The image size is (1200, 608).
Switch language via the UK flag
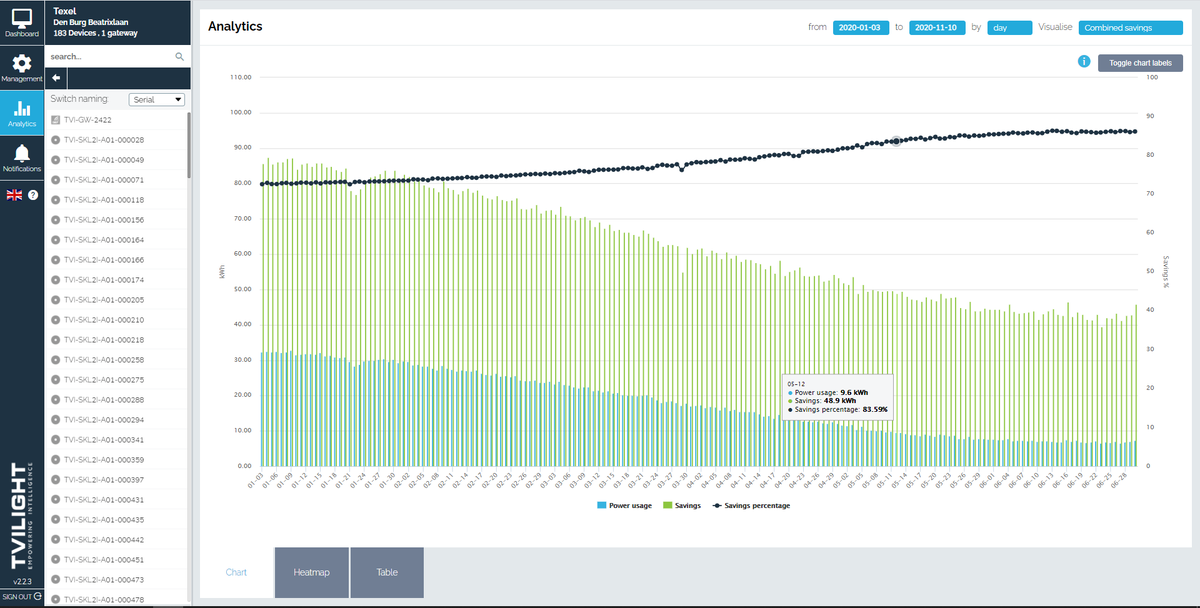click(x=15, y=194)
